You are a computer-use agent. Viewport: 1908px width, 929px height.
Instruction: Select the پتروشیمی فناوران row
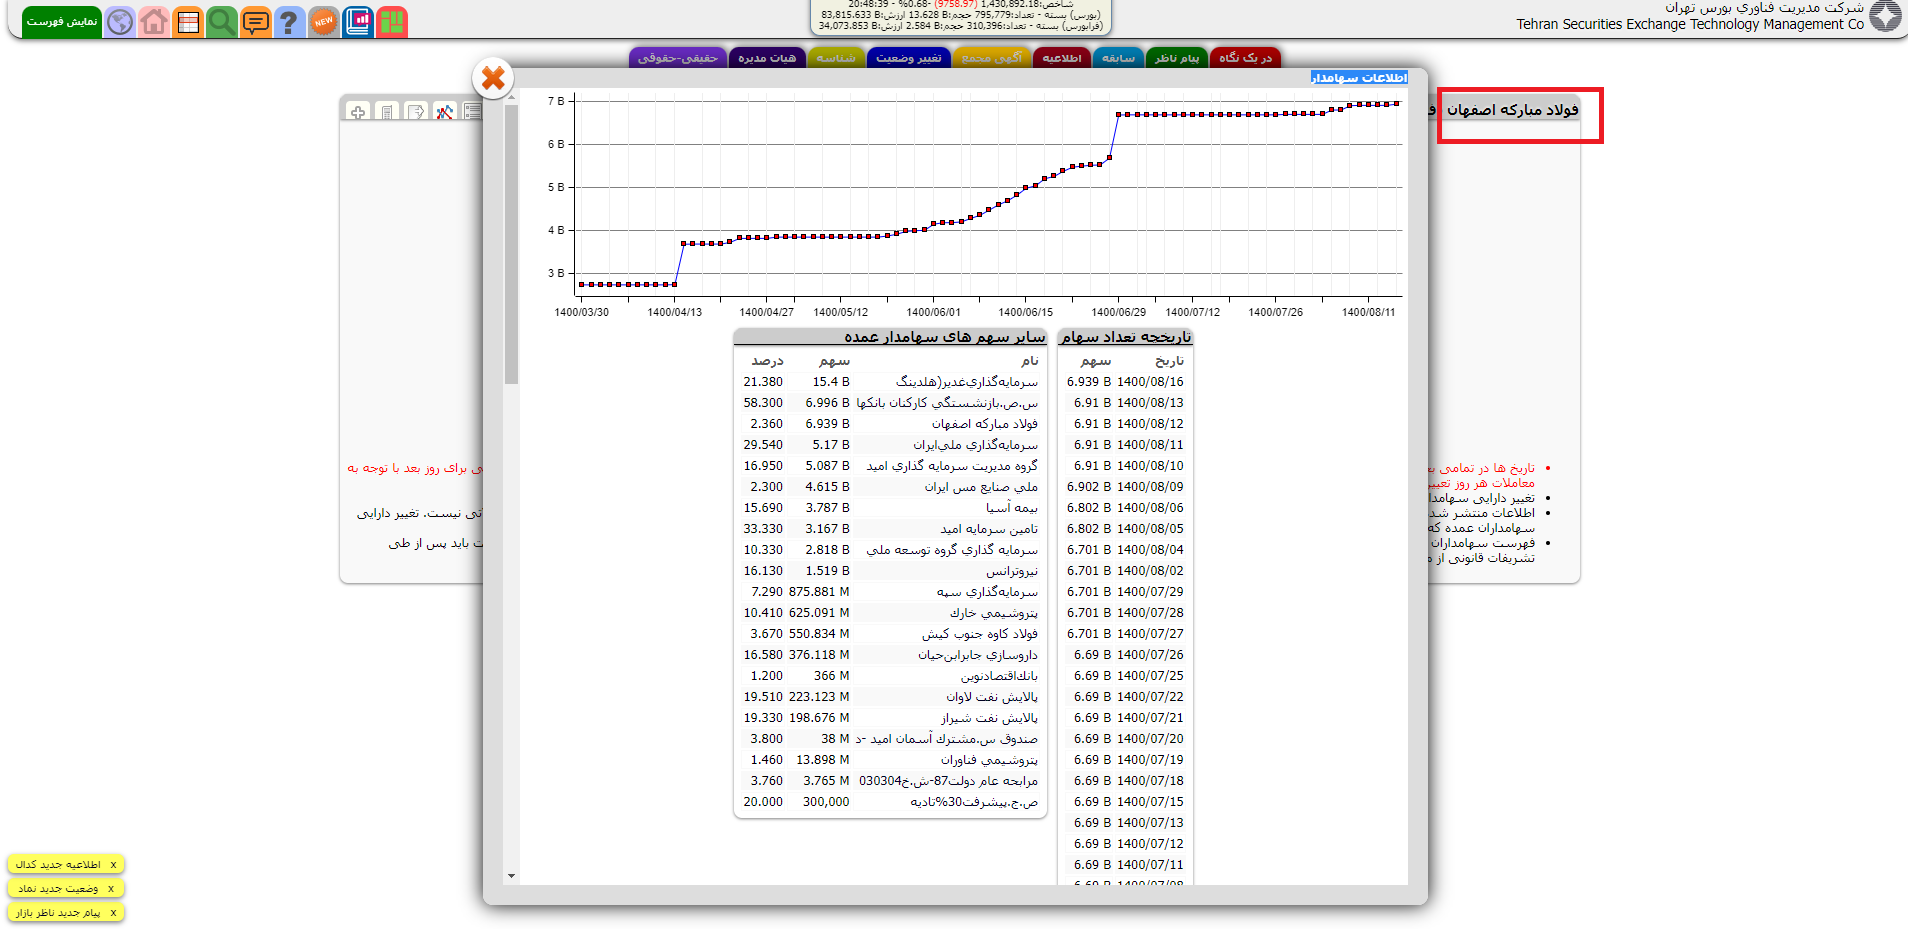(890, 760)
